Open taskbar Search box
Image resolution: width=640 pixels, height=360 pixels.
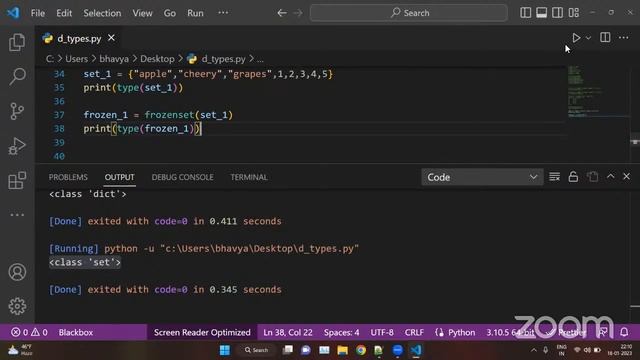pyautogui.click(x=256, y=350)
